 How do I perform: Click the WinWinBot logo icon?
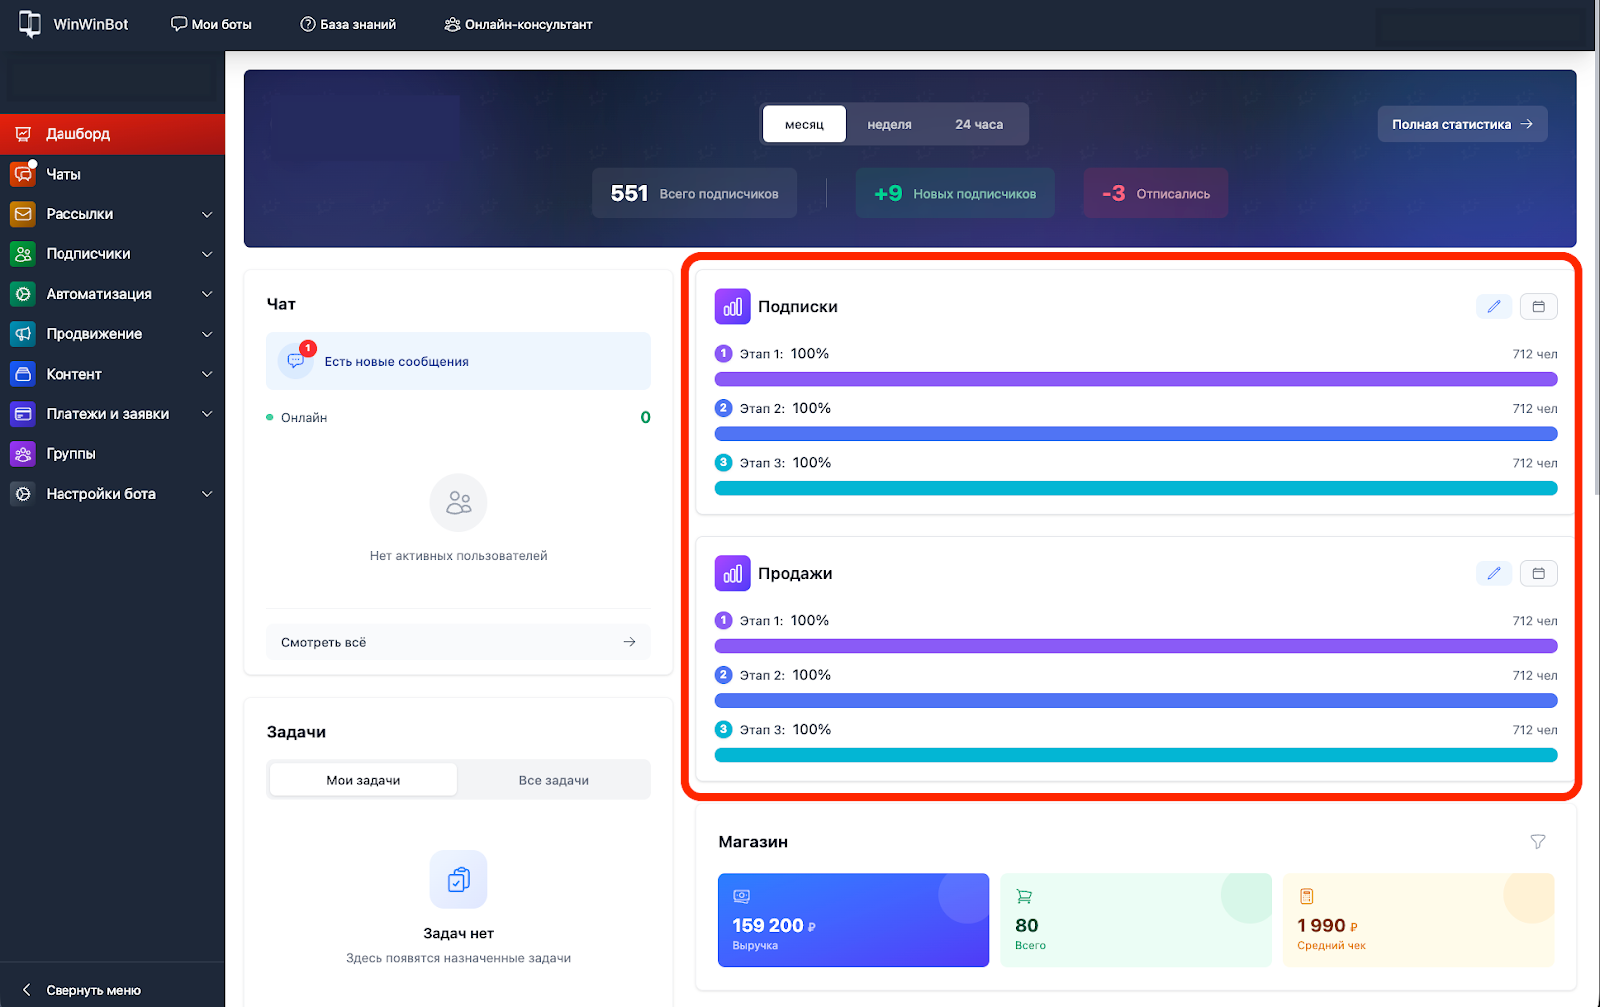(x=30, y=24)
